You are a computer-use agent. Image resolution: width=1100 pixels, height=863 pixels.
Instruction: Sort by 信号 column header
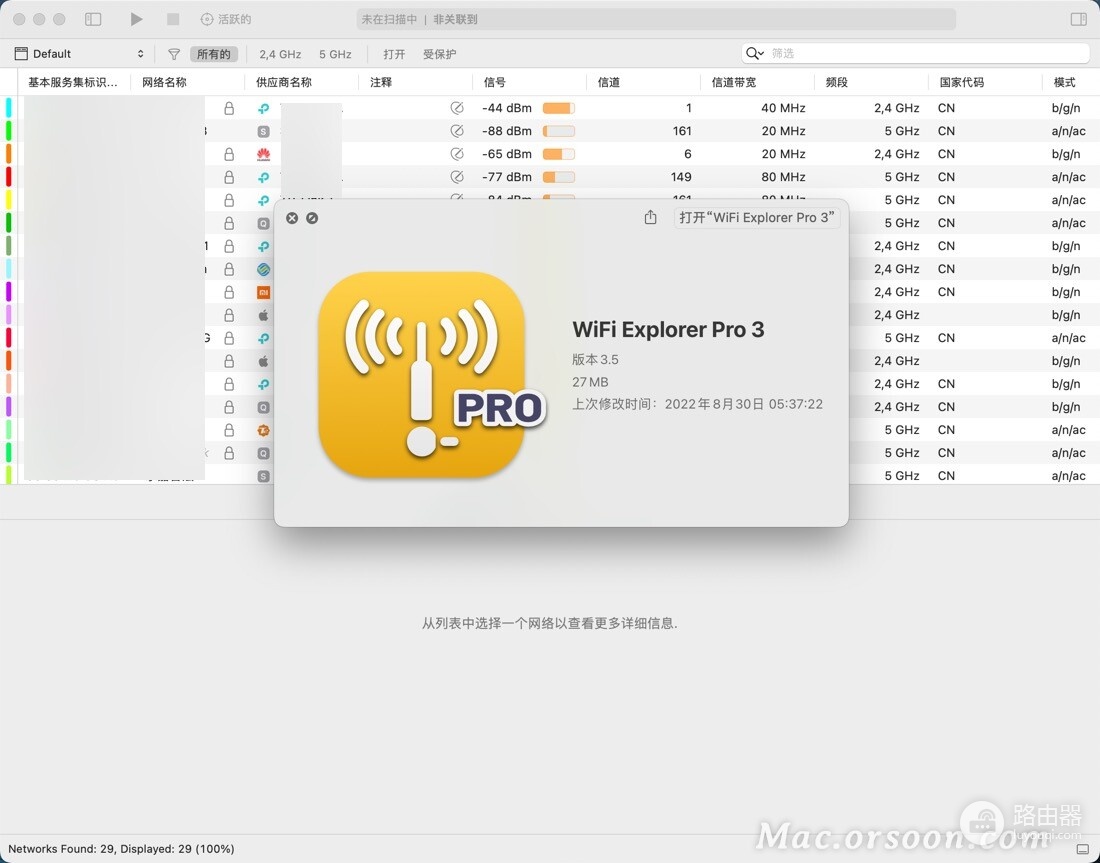coord(495,82)
